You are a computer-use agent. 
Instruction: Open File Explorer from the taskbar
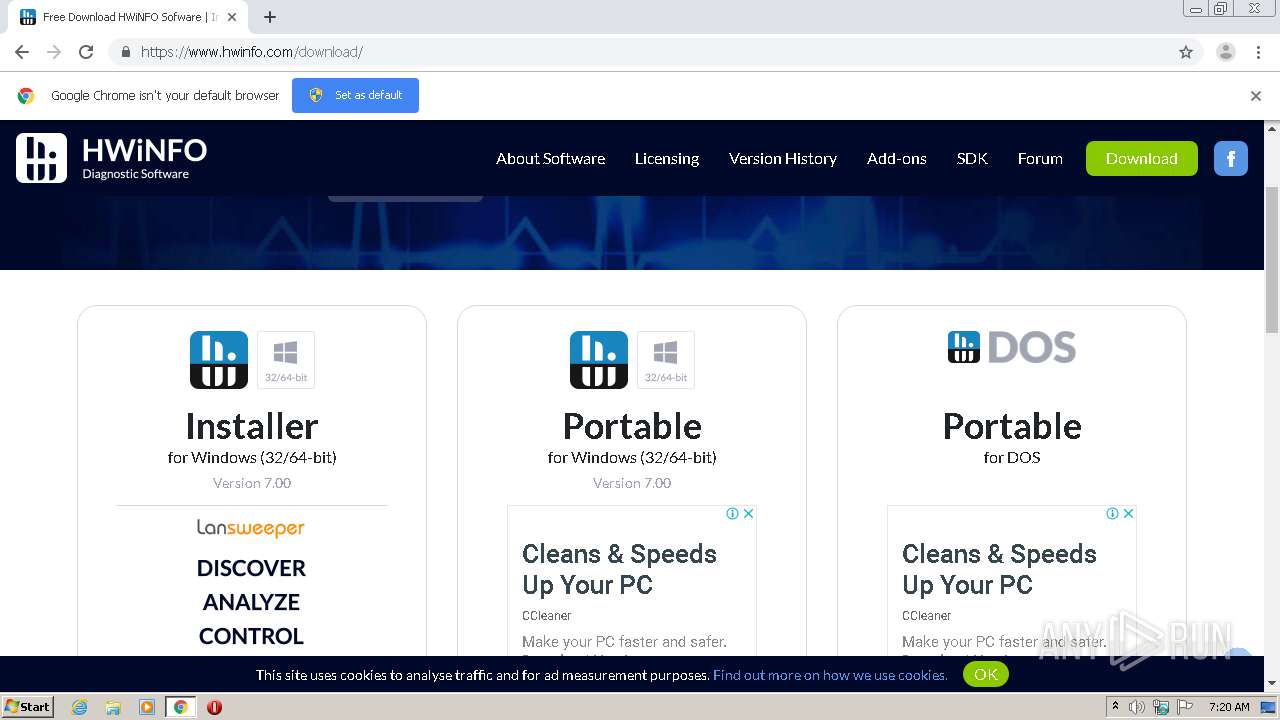pos(113,707)
